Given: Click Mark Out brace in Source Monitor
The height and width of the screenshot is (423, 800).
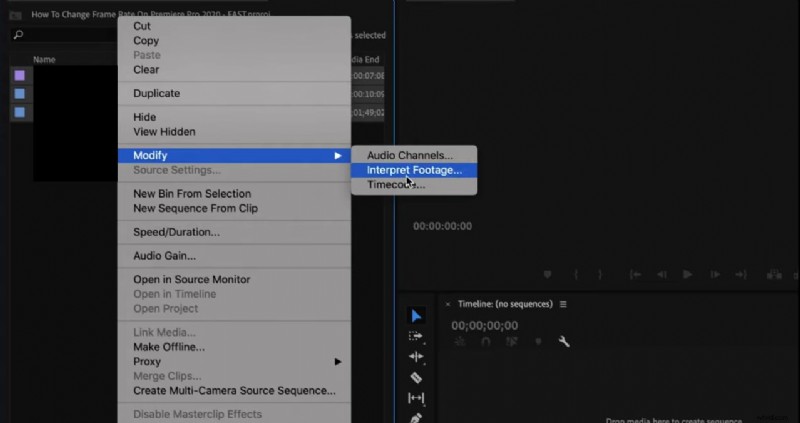Looking at the screenshot, I should 600,275.
